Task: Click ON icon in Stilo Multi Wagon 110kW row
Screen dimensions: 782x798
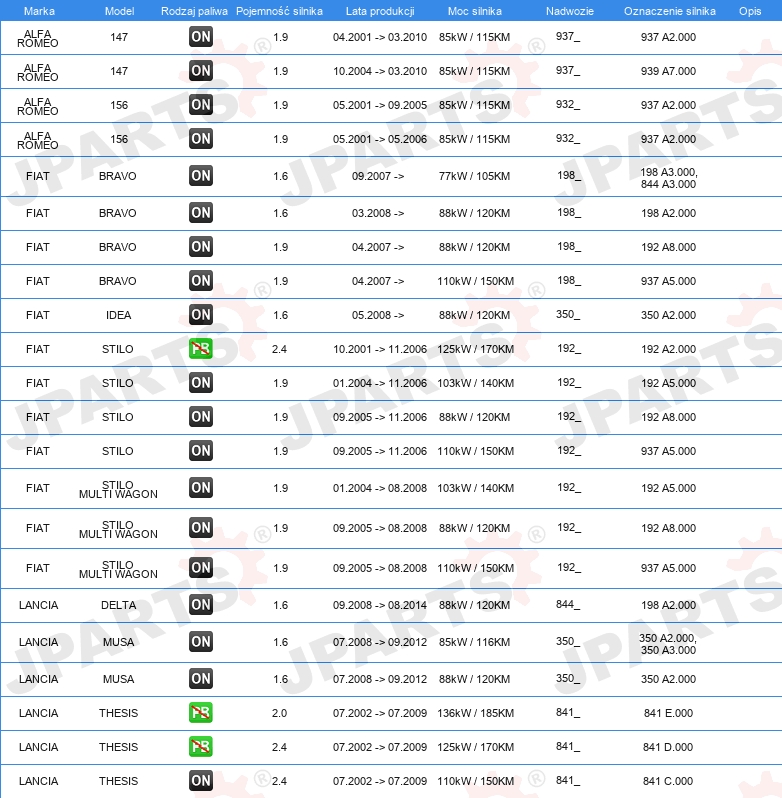Action: (x=200, y=568)
